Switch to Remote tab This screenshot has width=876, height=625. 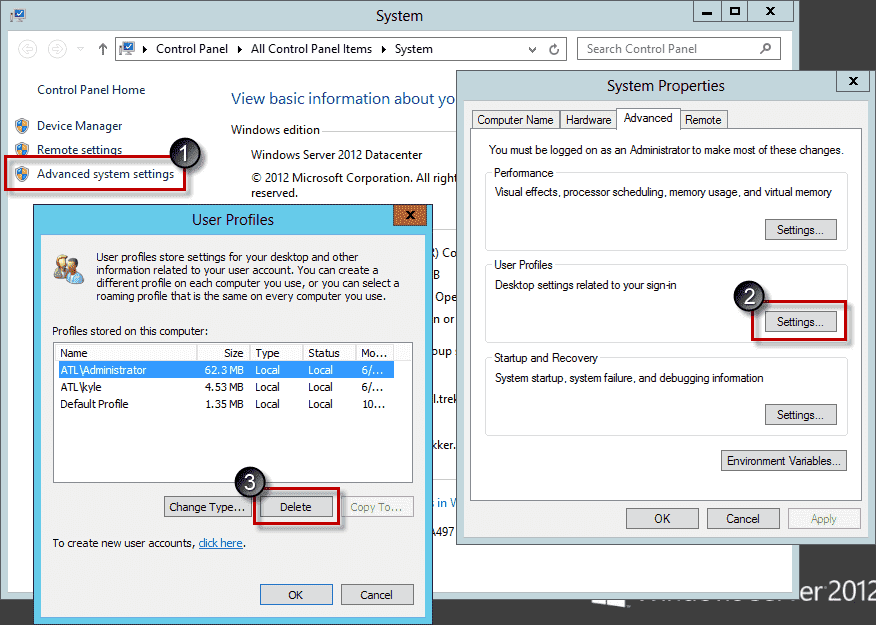pyautogui.click(x=703, y=120)
